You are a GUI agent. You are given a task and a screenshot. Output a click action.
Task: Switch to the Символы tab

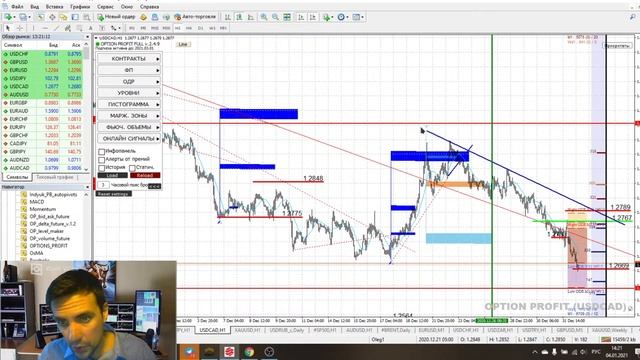[17, 178]
